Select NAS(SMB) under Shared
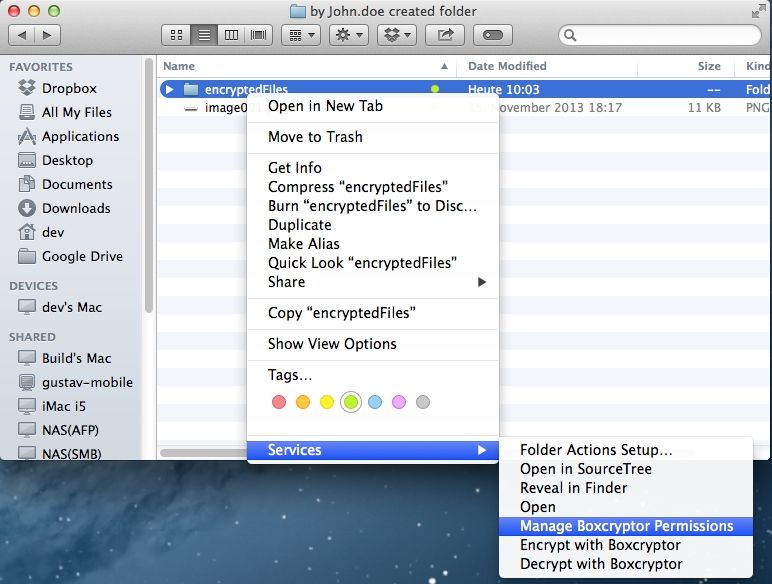Image resolution: width=772 pixels, height=584 pixels. tap(60, 453)
